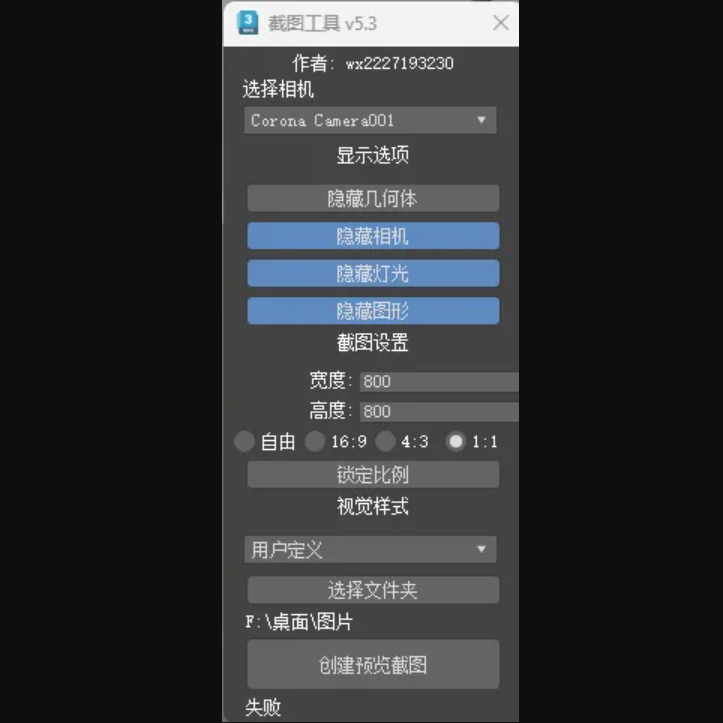Click the 创建预览截图 button
723x723 pixels.
[373, 664]
